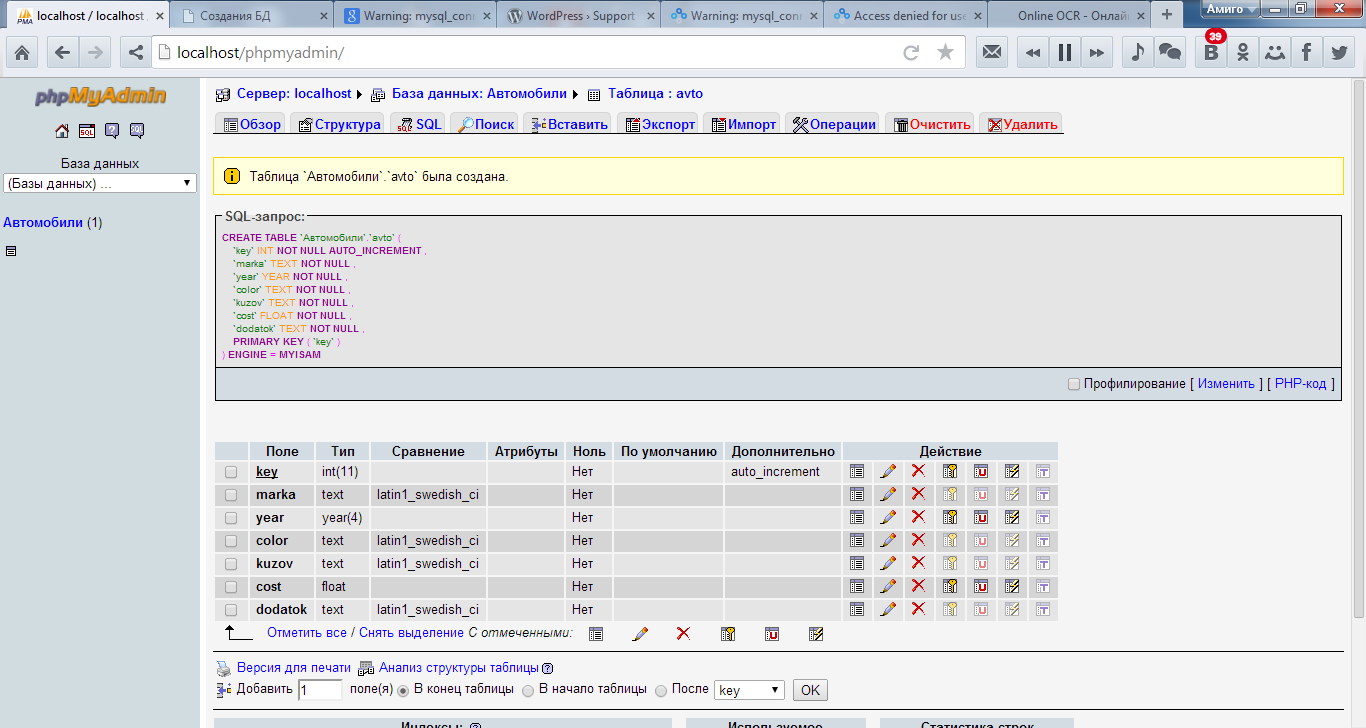1366x728 pixels.
Task: Click the unique index icon for key row
Action: (981, 471)
